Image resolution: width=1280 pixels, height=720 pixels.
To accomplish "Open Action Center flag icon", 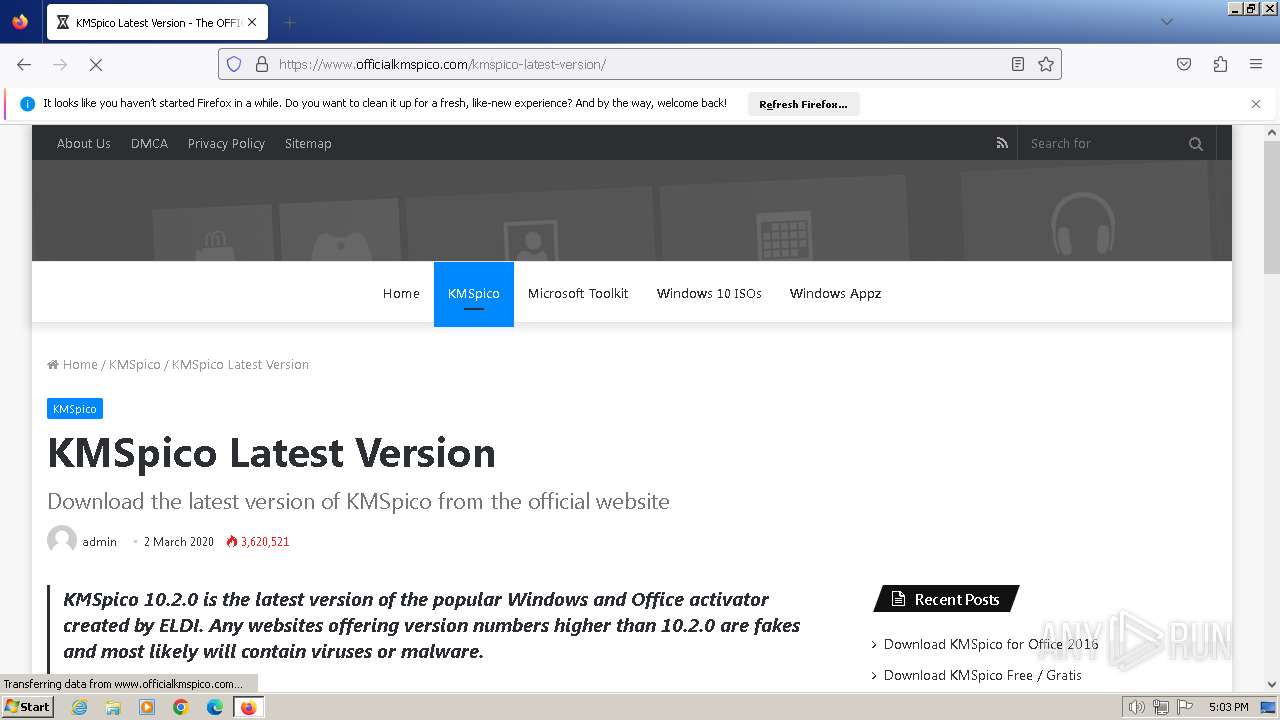I will 1185,707.
